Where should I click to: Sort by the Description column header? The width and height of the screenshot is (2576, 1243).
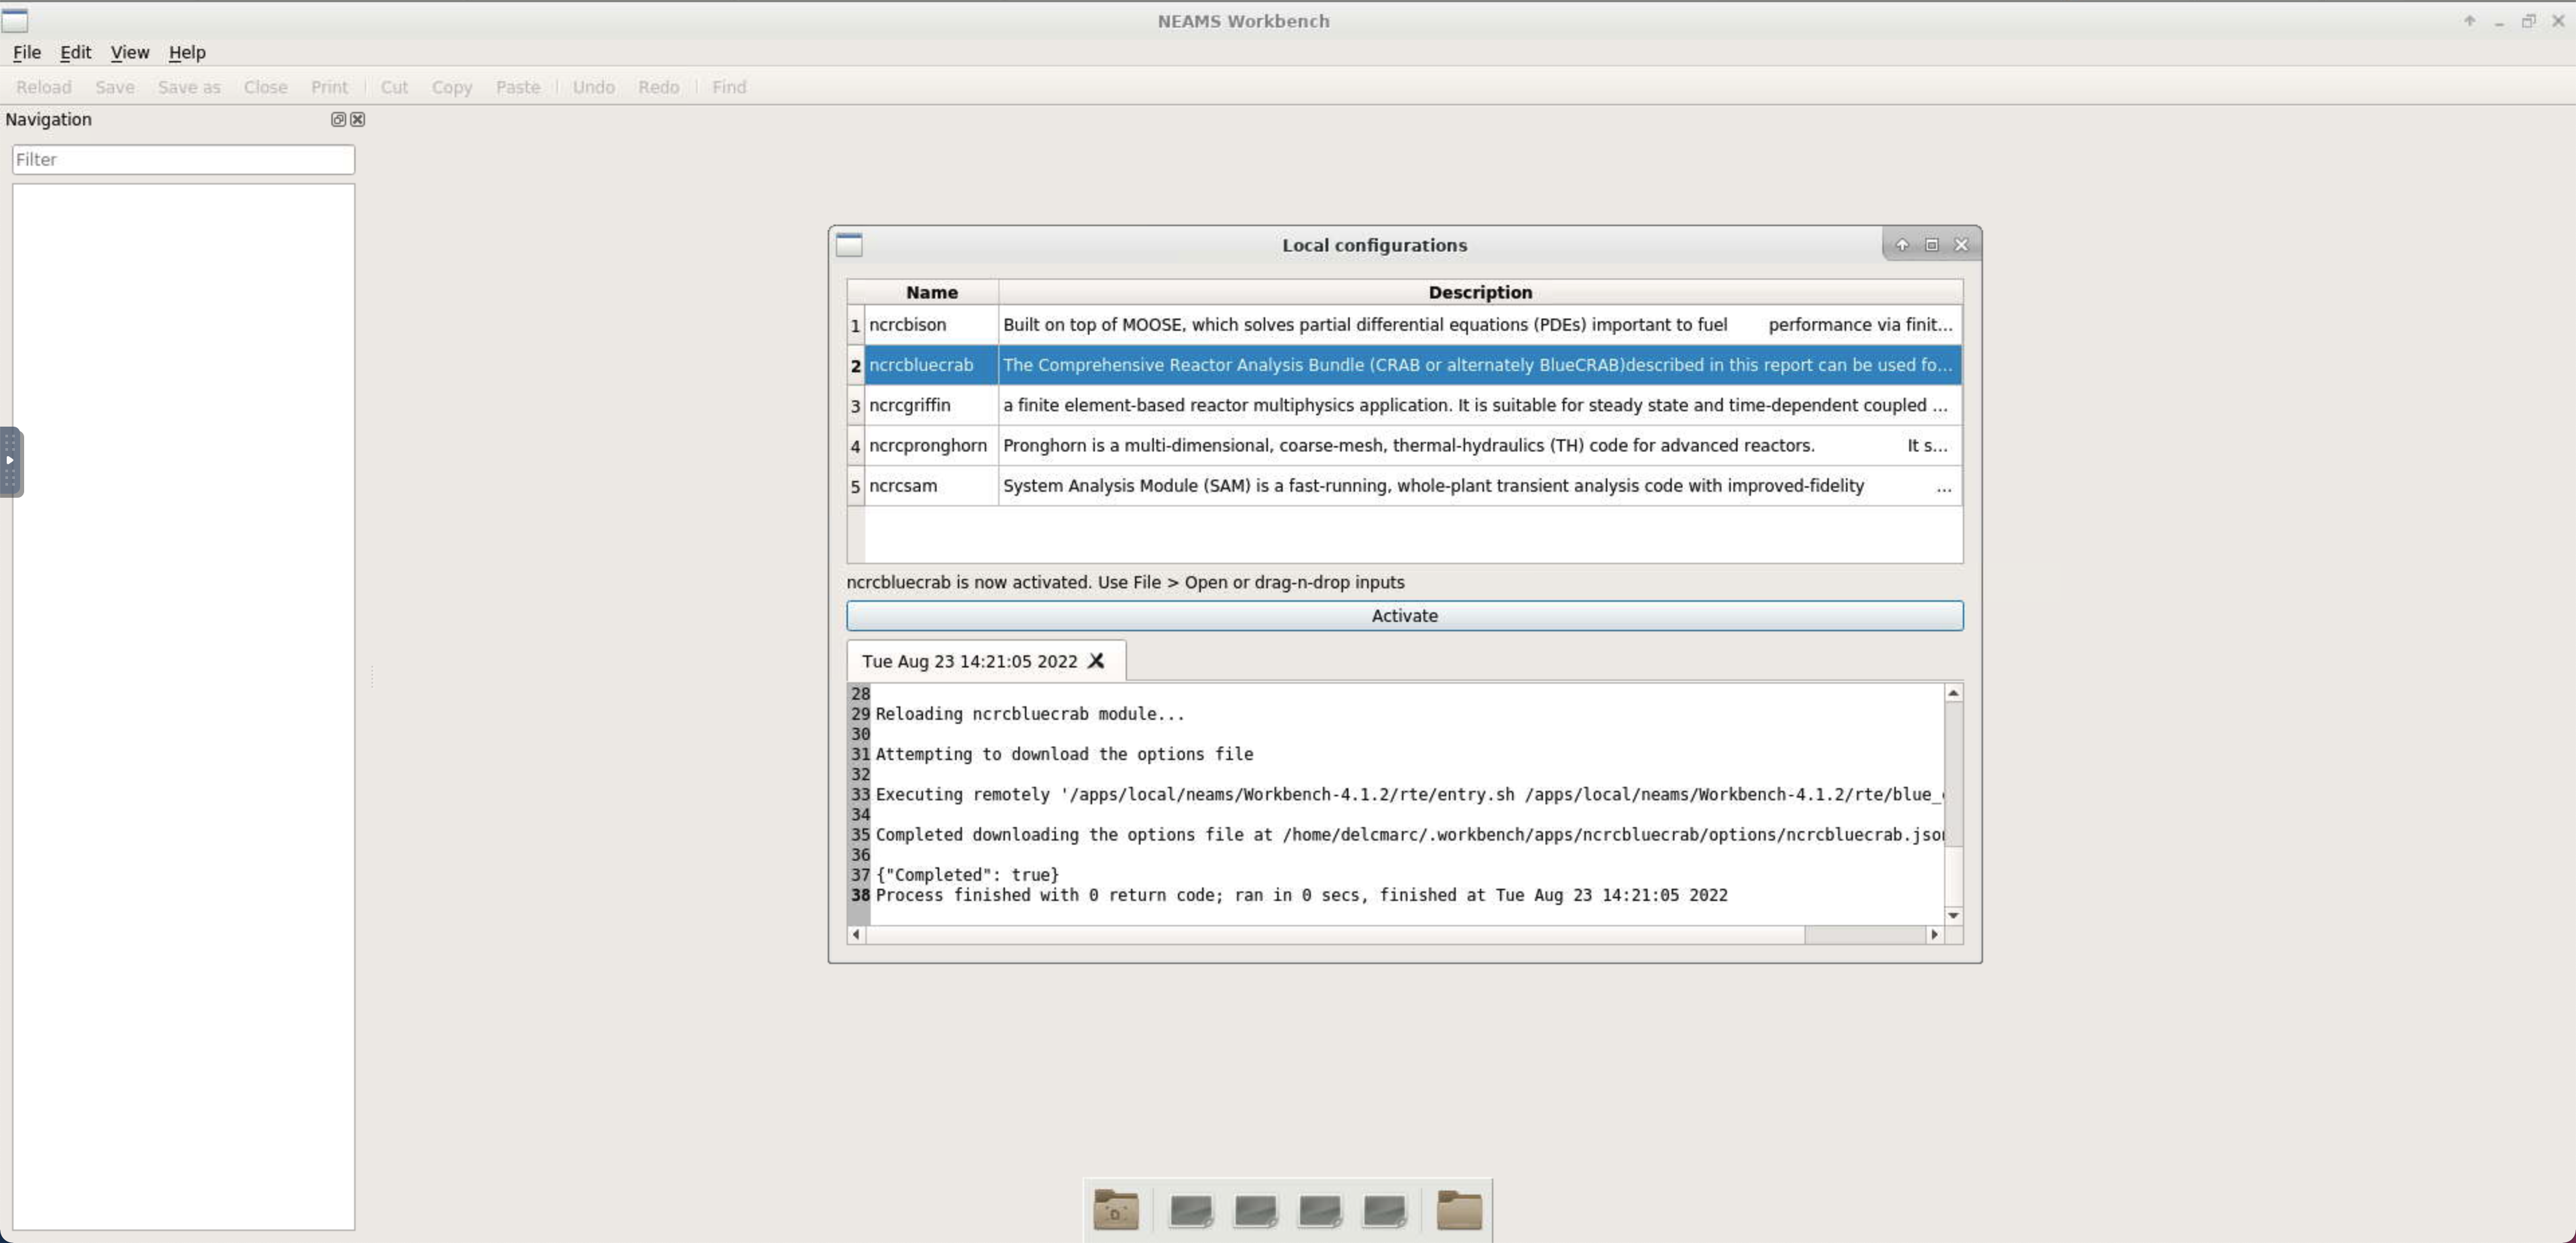(x=1480, y=292)
